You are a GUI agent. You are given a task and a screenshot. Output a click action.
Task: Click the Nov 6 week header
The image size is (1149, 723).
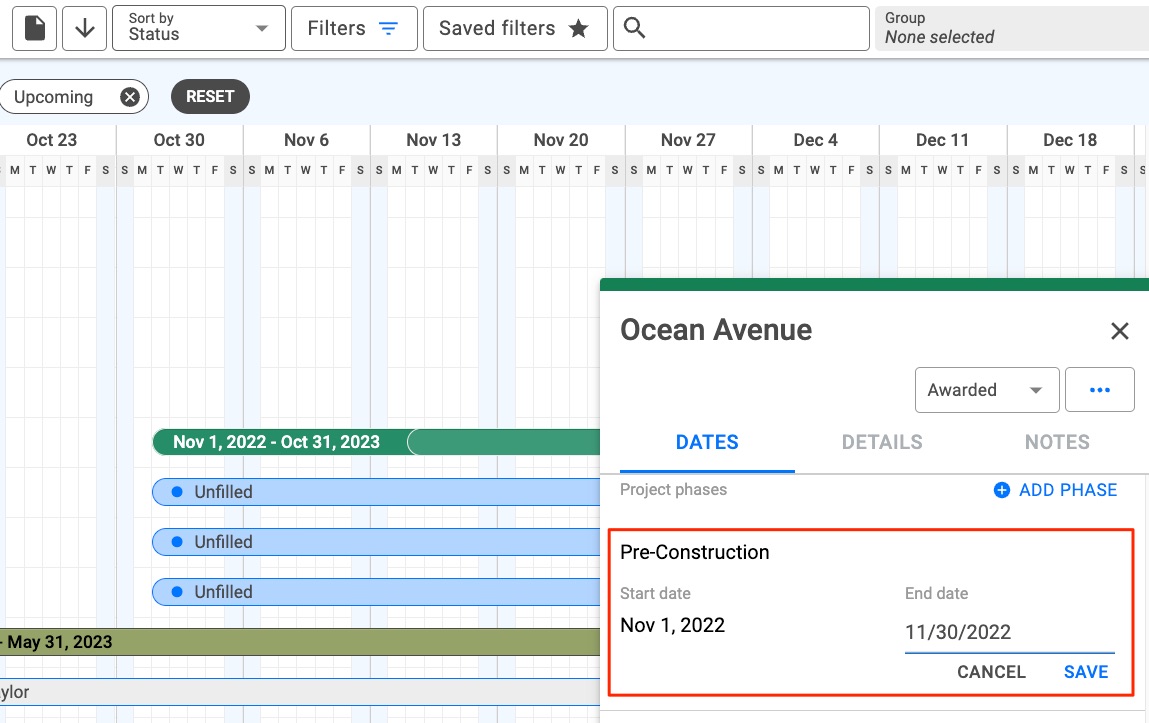(x=306, y=140)
